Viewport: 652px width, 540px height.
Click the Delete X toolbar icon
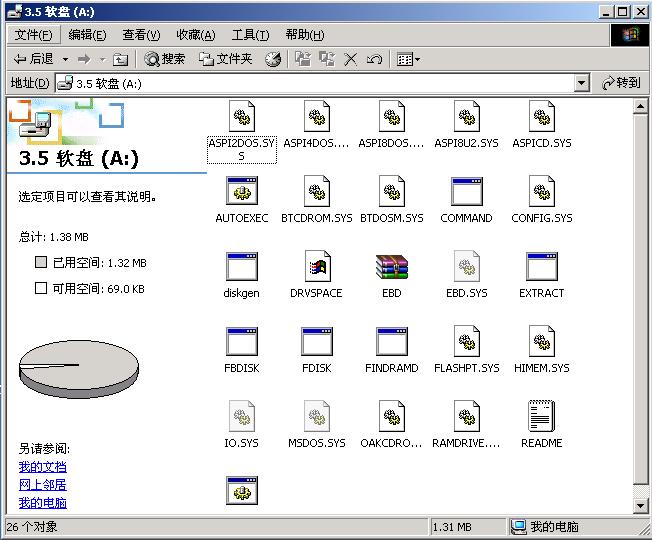coord(351,59)
